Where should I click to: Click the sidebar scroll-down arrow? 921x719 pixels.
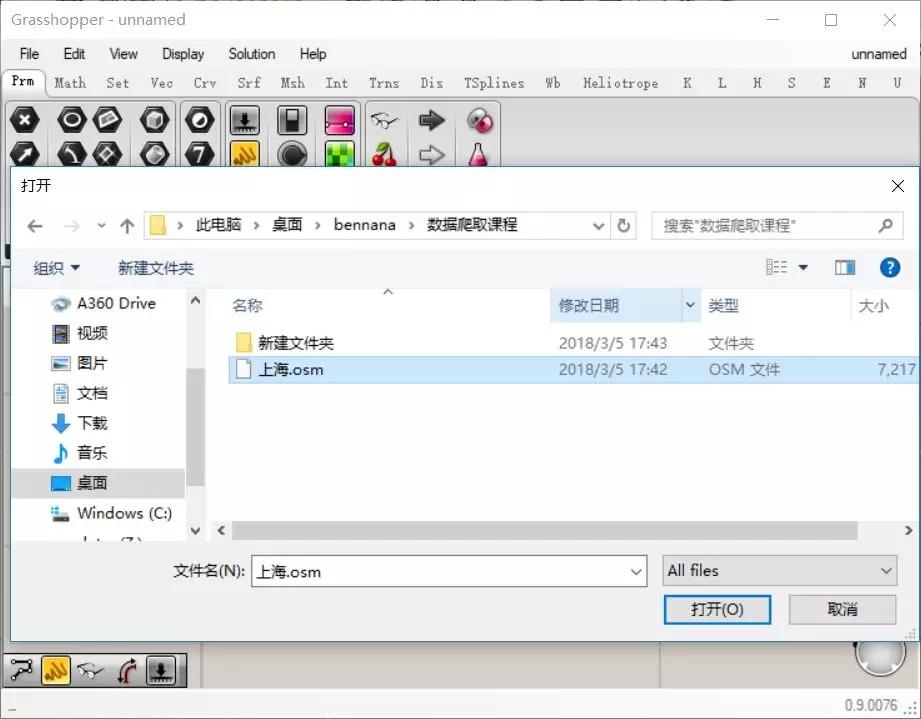pos(196,530)
